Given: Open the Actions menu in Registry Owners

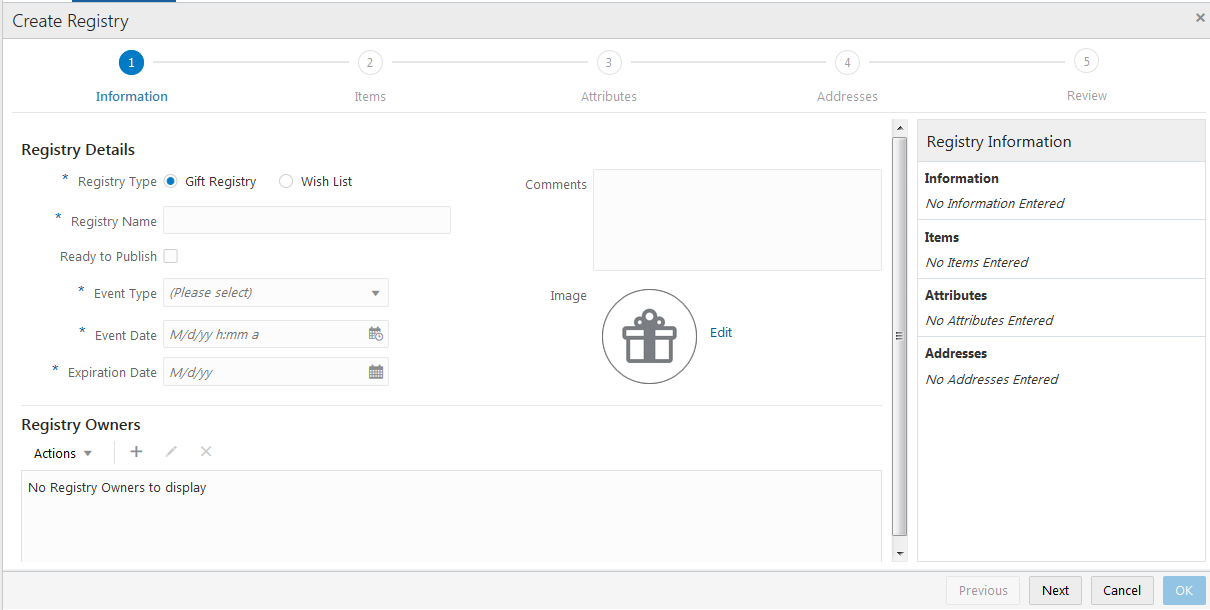Looking at the screenshot, I should (63, 453).
